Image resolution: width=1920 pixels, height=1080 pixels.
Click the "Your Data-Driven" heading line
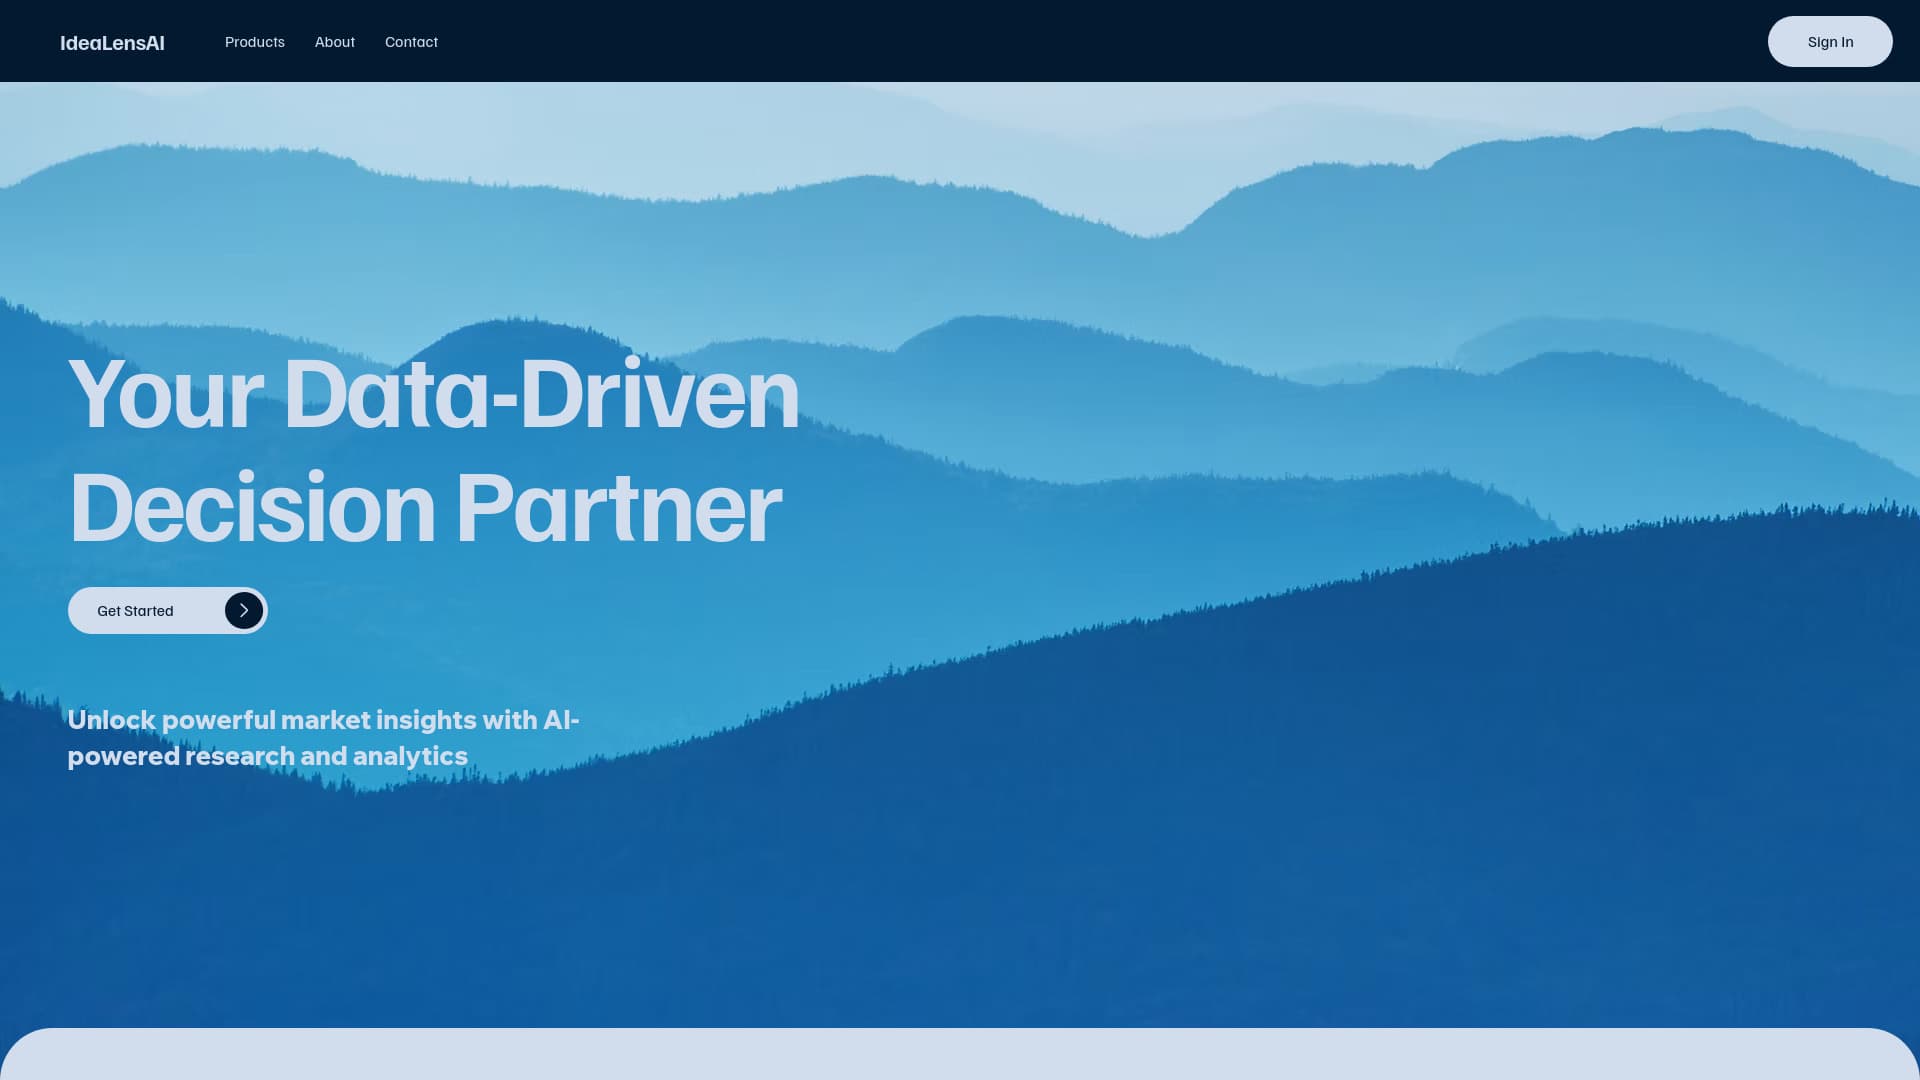(433, 395)
